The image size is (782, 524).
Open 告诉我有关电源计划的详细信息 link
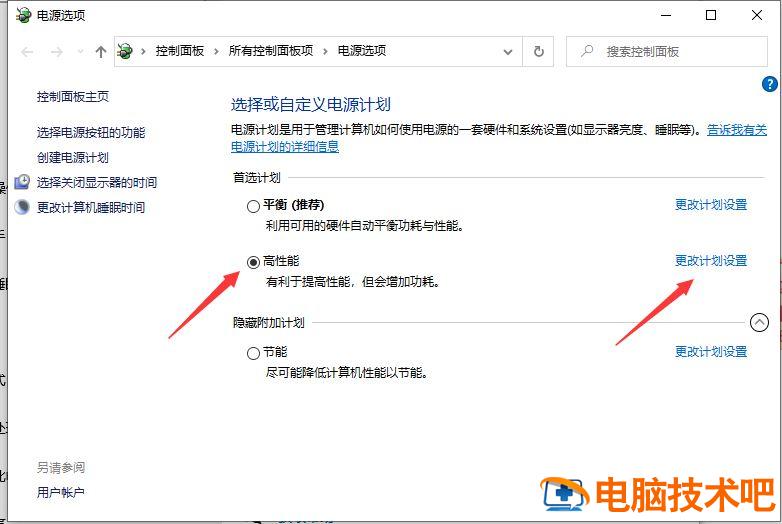[737, 130]
